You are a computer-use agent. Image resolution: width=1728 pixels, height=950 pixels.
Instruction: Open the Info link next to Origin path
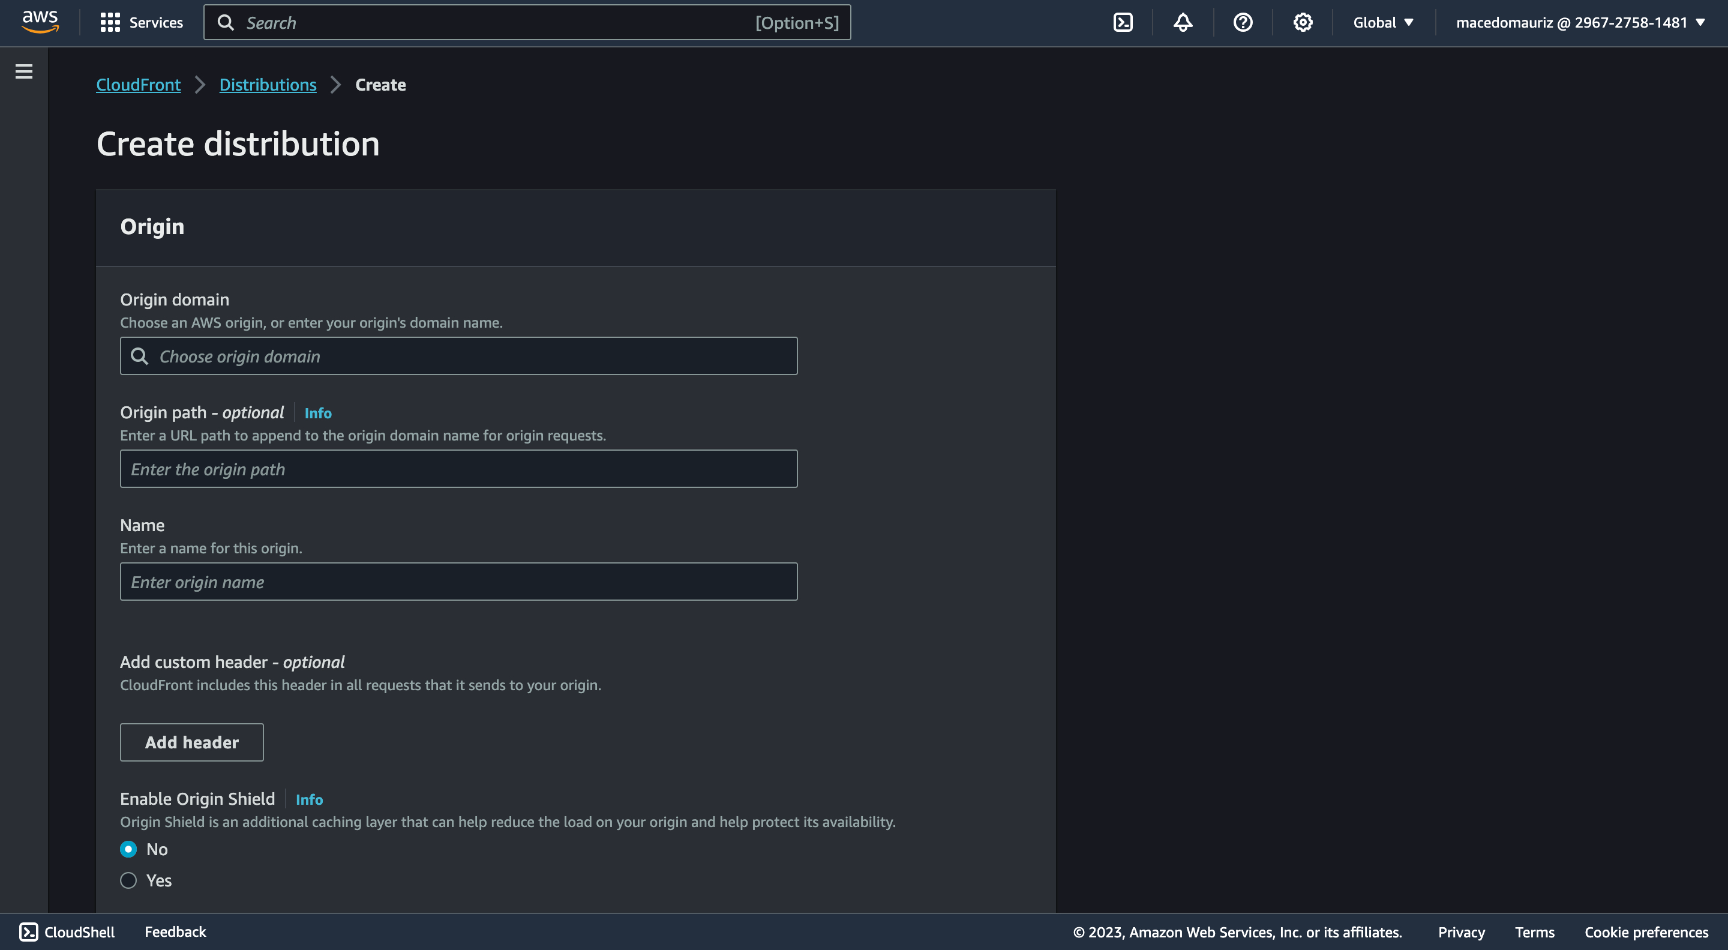coord(318,413)
